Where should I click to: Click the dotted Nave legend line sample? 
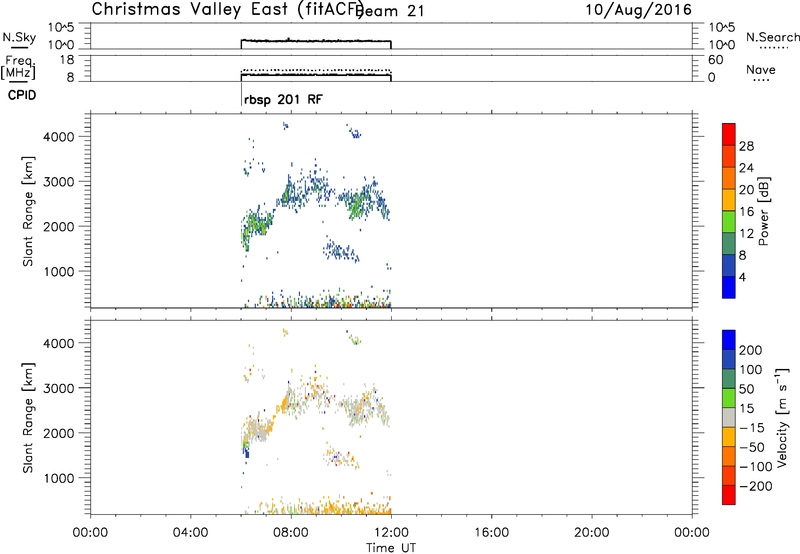coord(761,81)
